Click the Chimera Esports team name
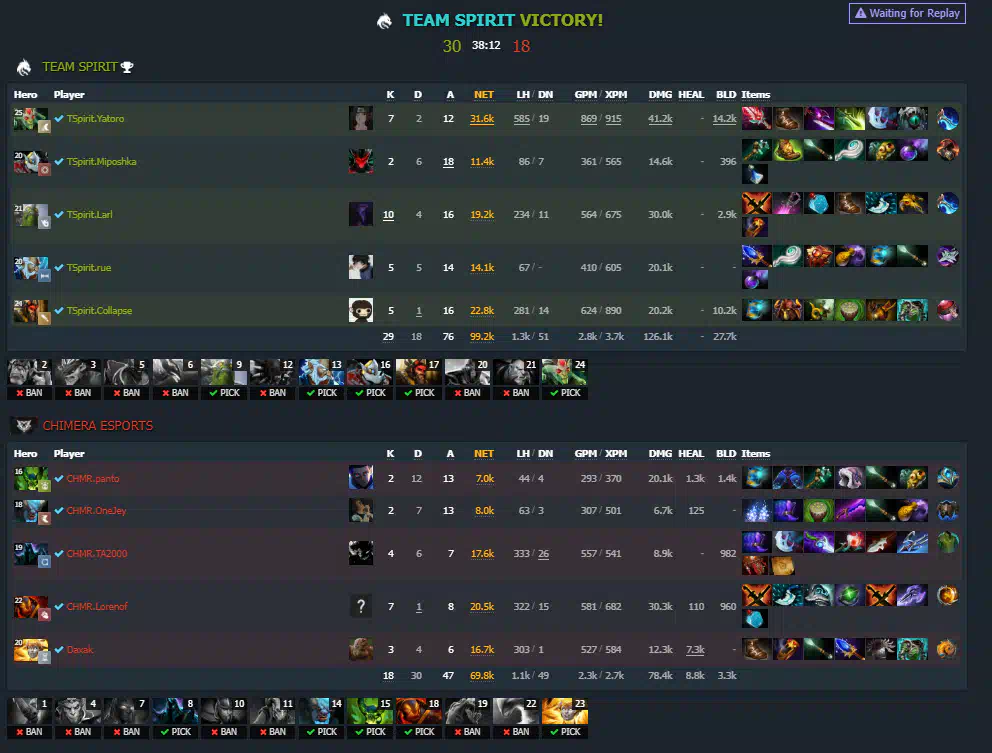 pos(97,425)
